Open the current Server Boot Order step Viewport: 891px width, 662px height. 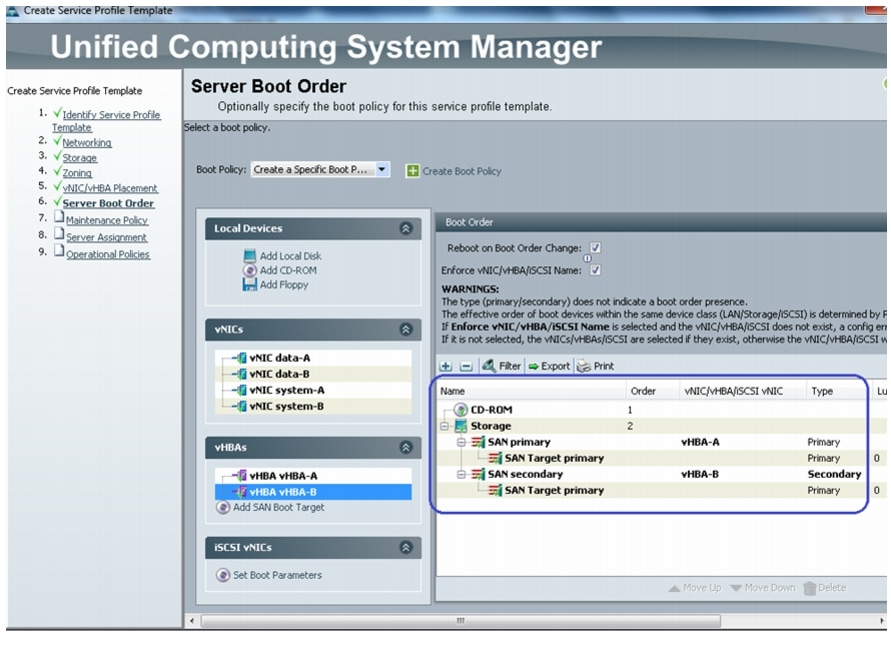(108, 203)
